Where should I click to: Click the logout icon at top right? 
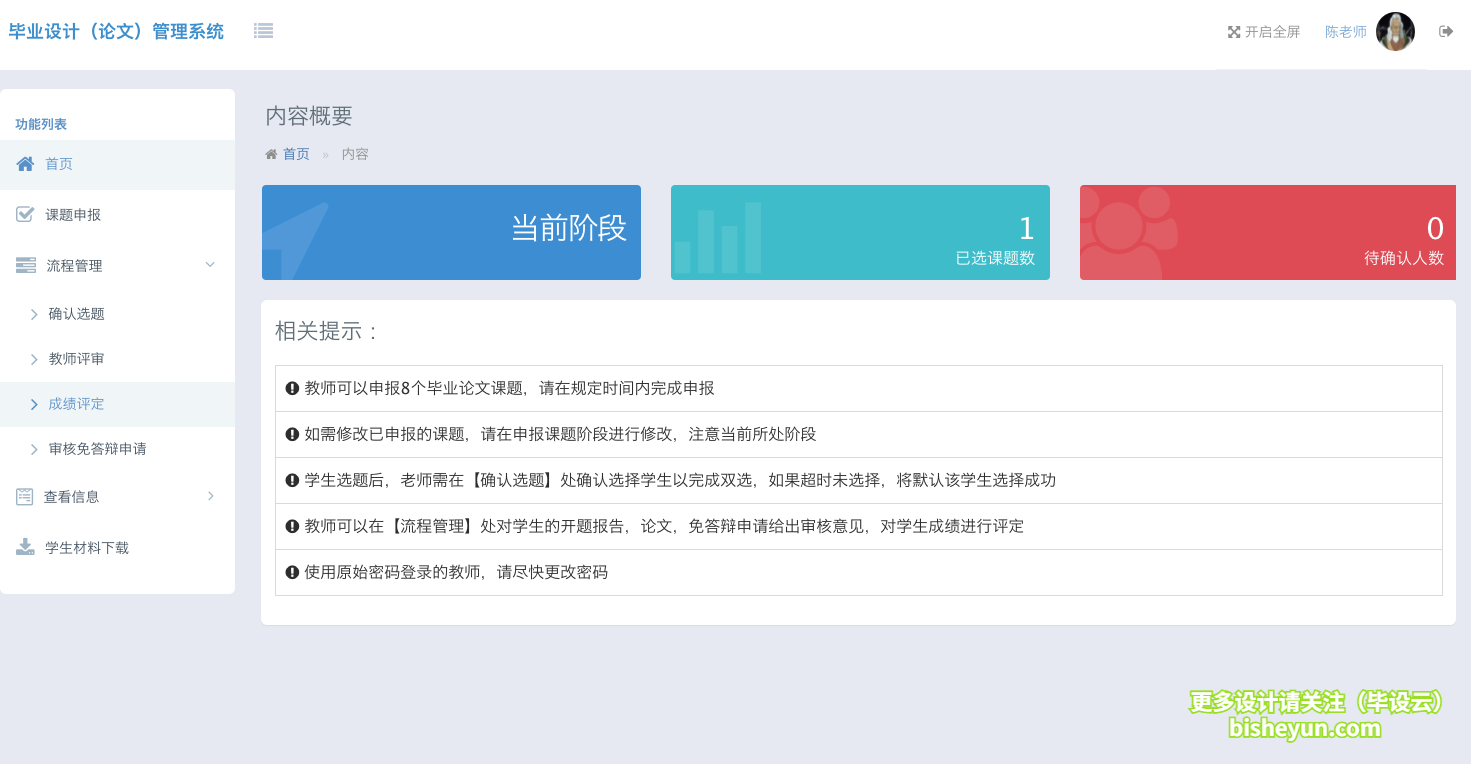click(x=1446, y=31)
